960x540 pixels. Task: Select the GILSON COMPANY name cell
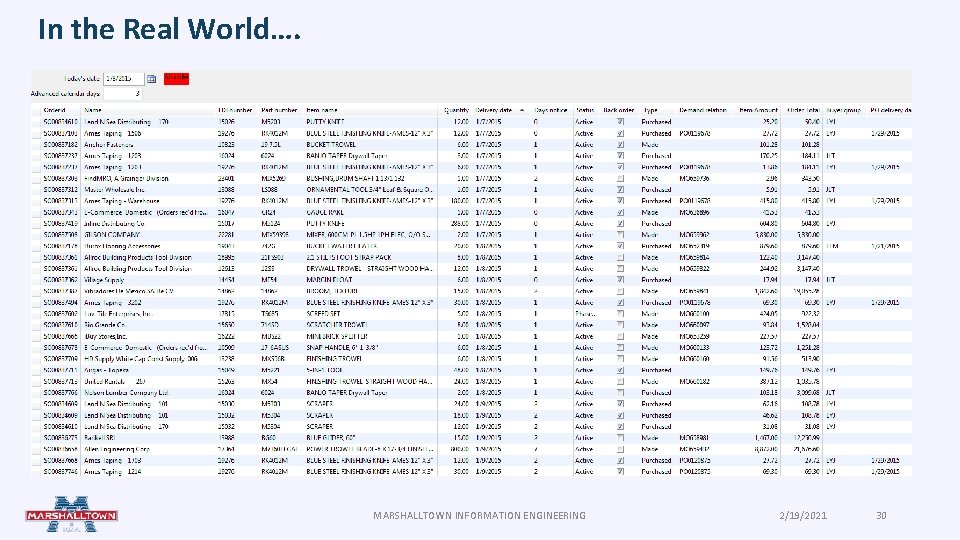pos(112,234)
